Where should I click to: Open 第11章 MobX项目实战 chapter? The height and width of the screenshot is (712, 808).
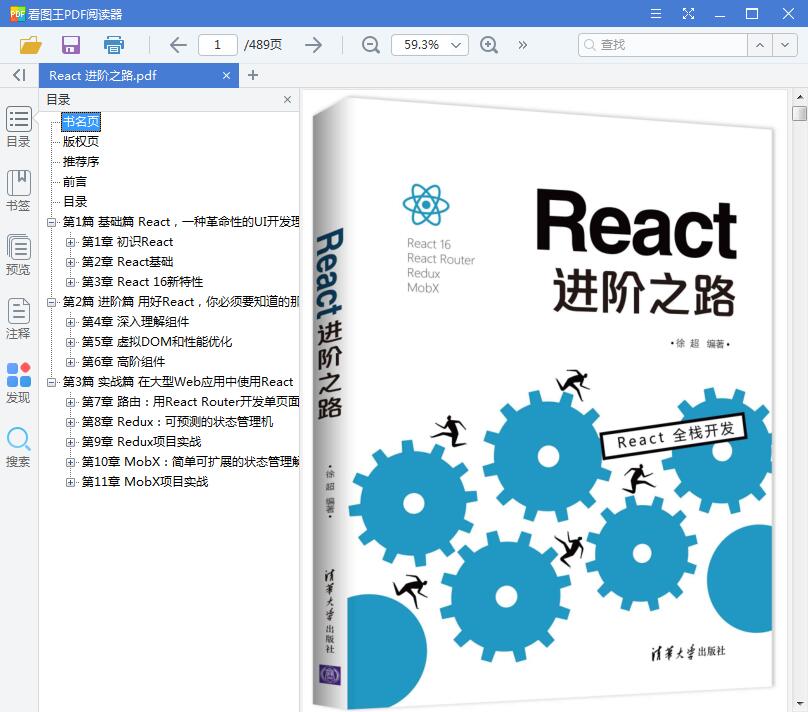click(x=145, y=482)
